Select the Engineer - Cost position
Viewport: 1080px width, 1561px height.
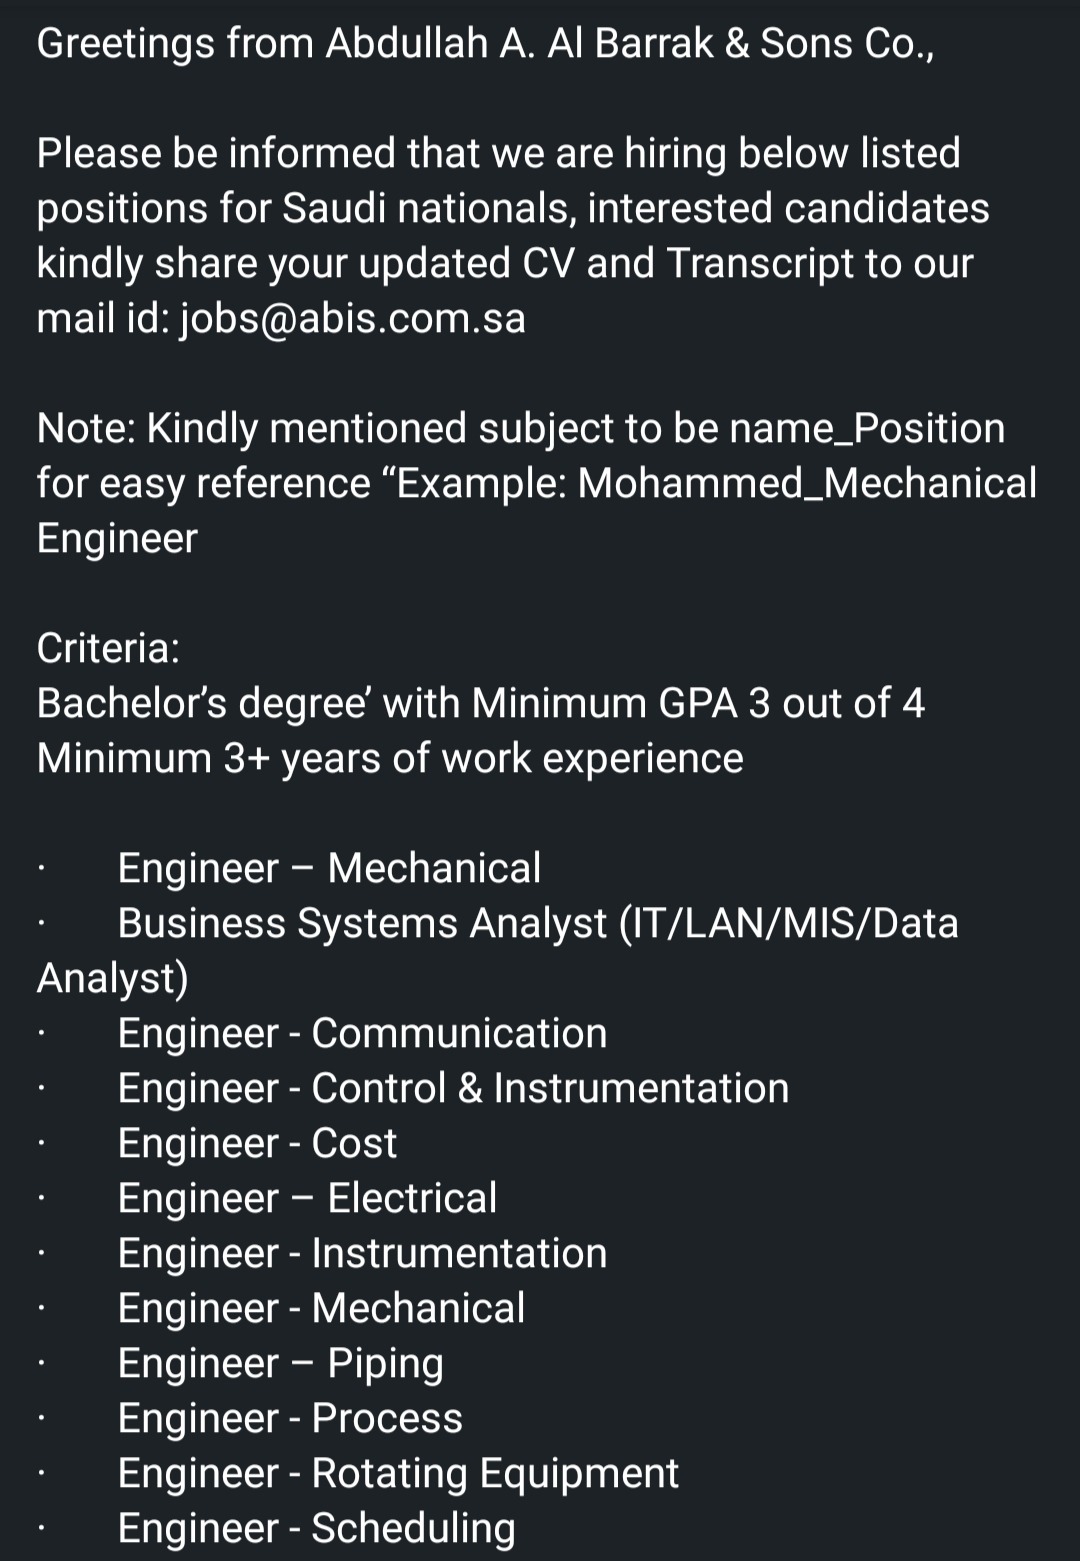coord(257,1143)
